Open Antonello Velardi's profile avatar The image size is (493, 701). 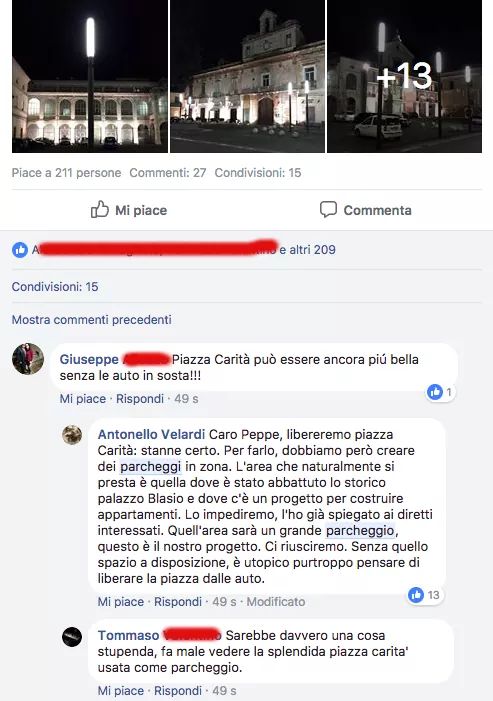[72, 435]
